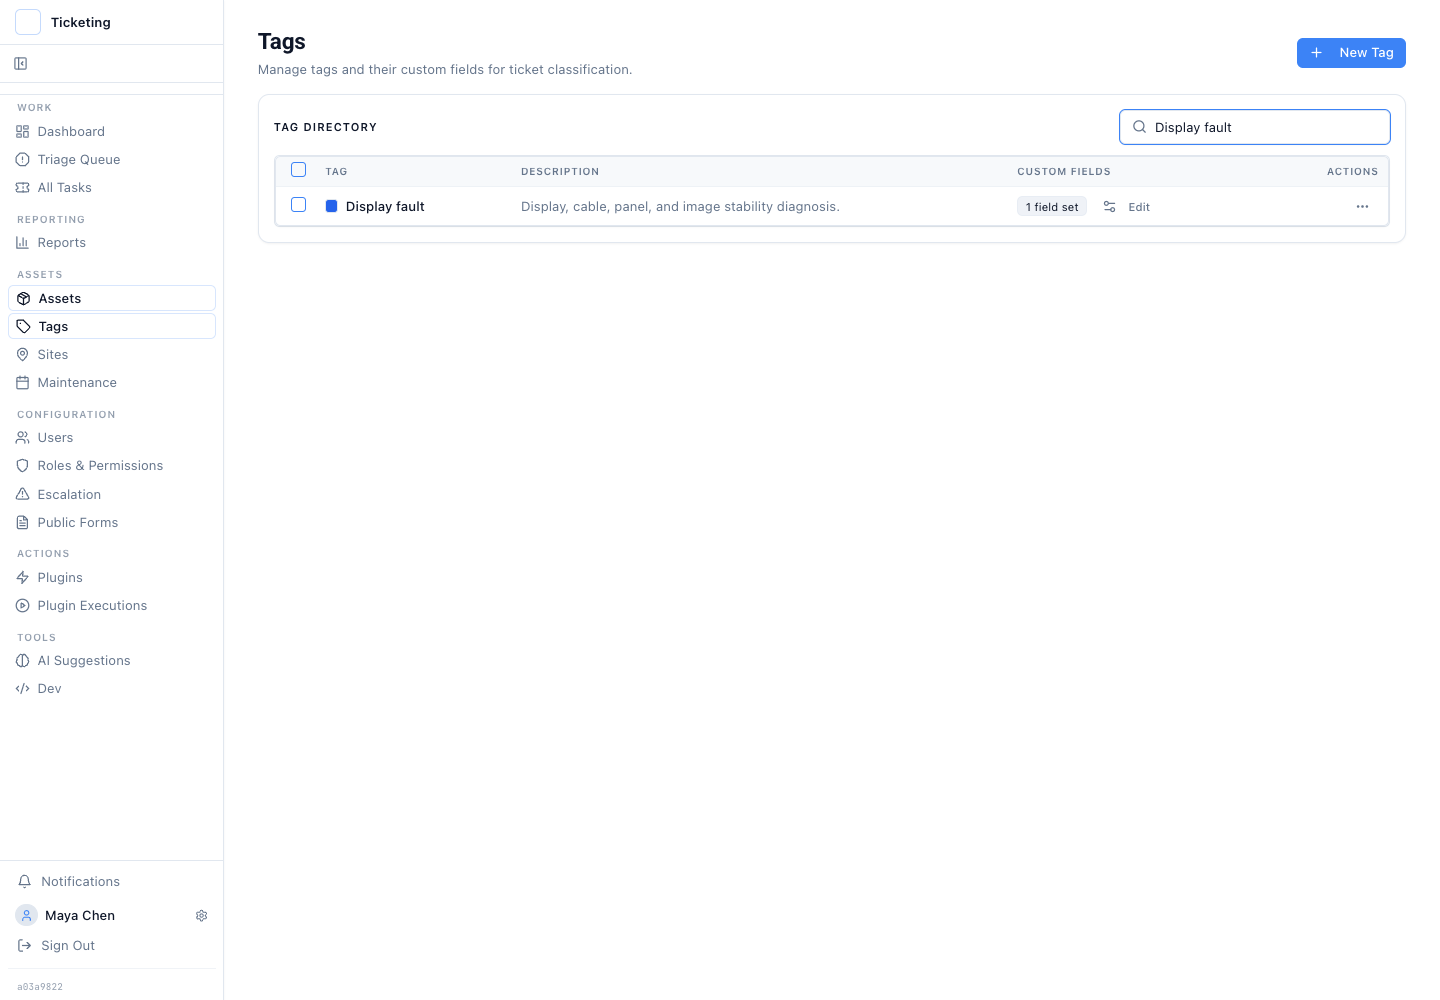This screenshot has width=1440, height=1000.
Task: Switch to the Assets page
Action: click(x=112, y=299)
